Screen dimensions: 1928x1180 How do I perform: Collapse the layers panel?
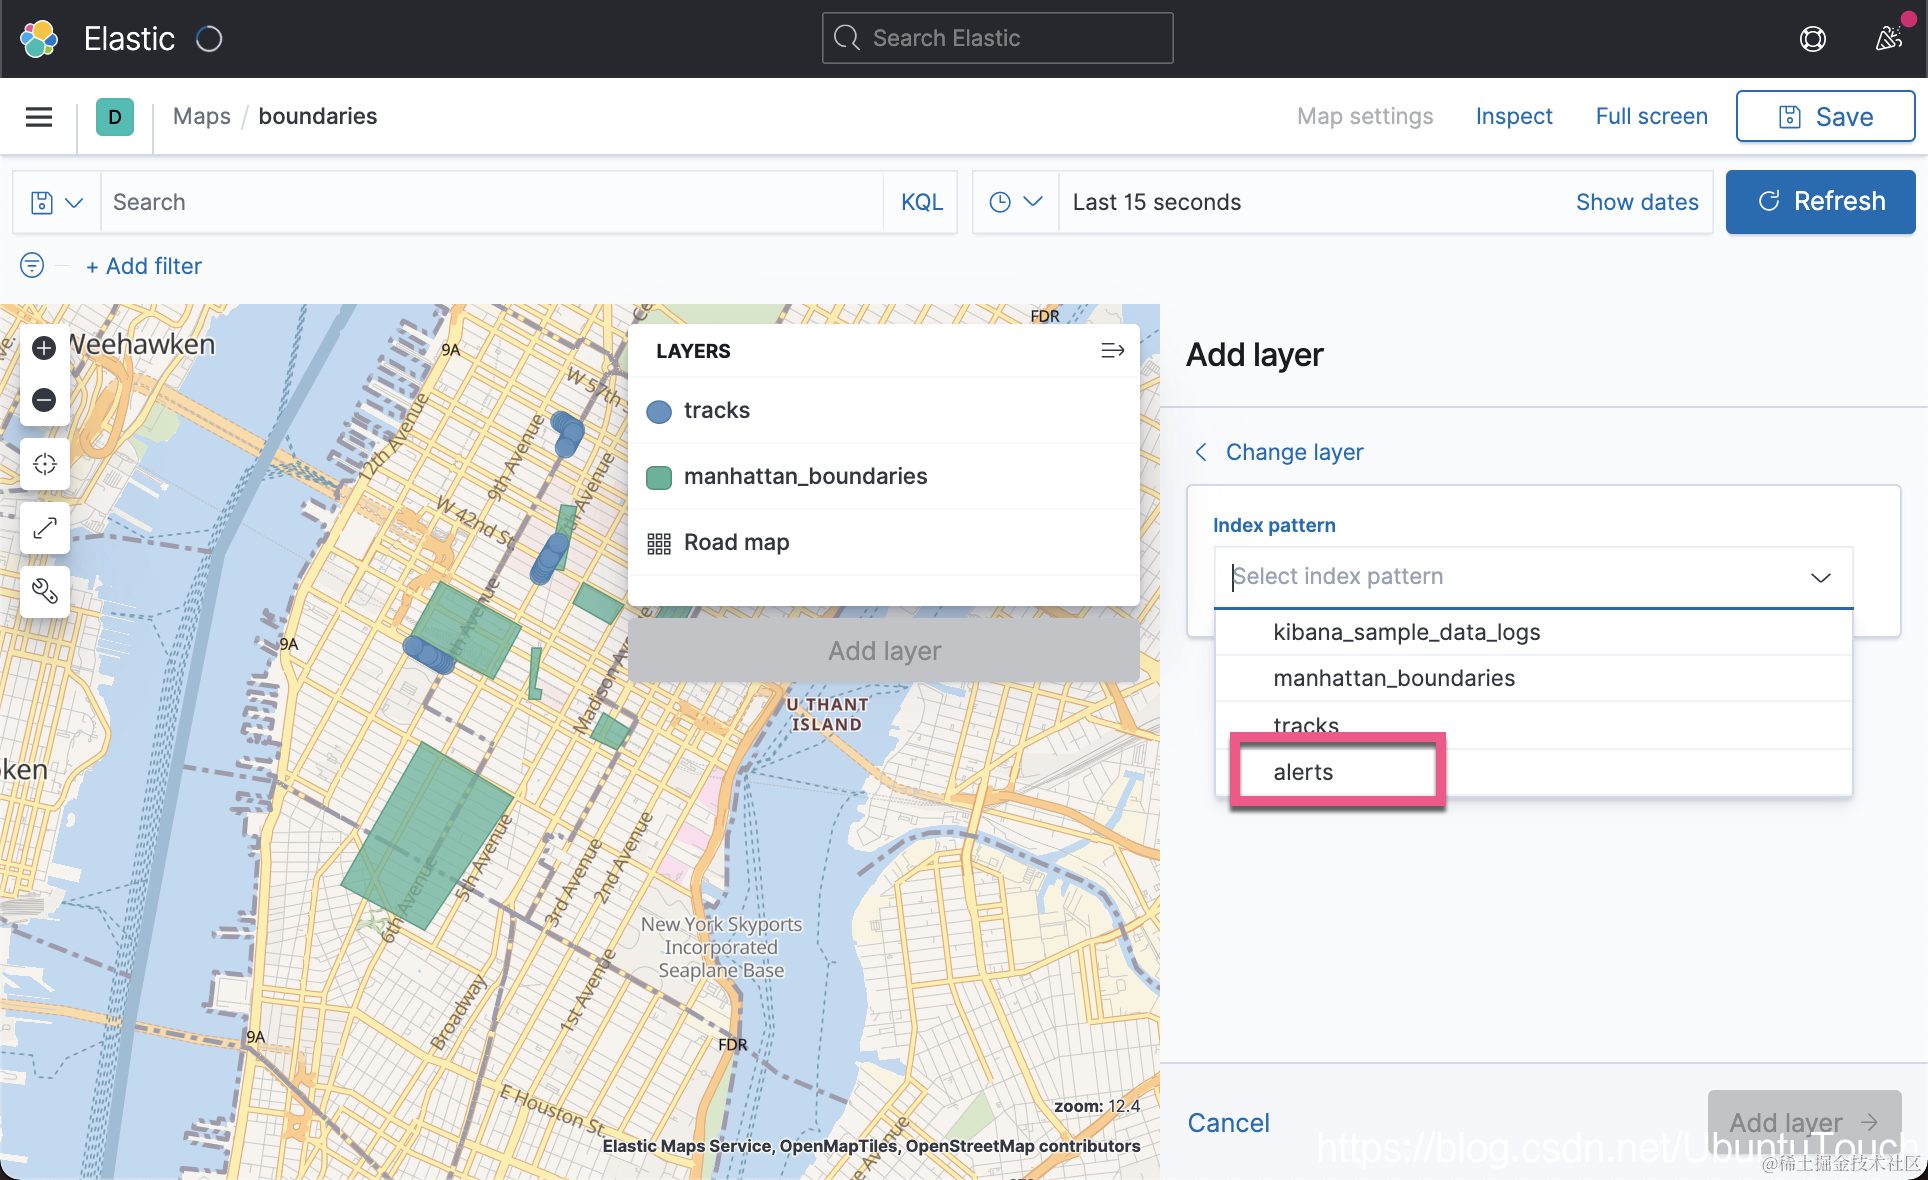[x=1112, y=351]
